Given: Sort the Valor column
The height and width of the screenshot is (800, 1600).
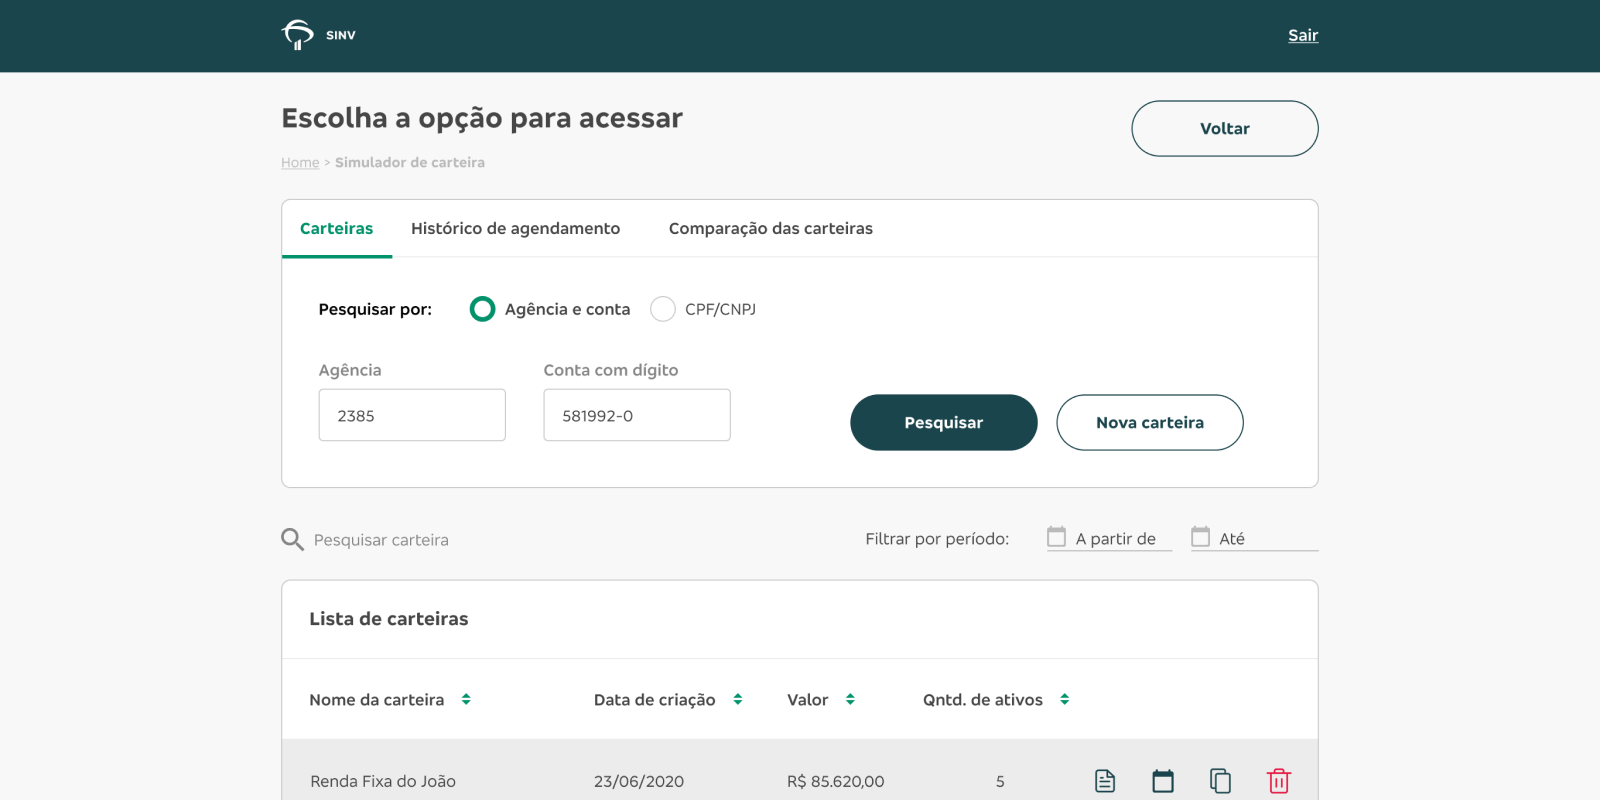Looking at the screenshot, I should (x=850, y=700).
